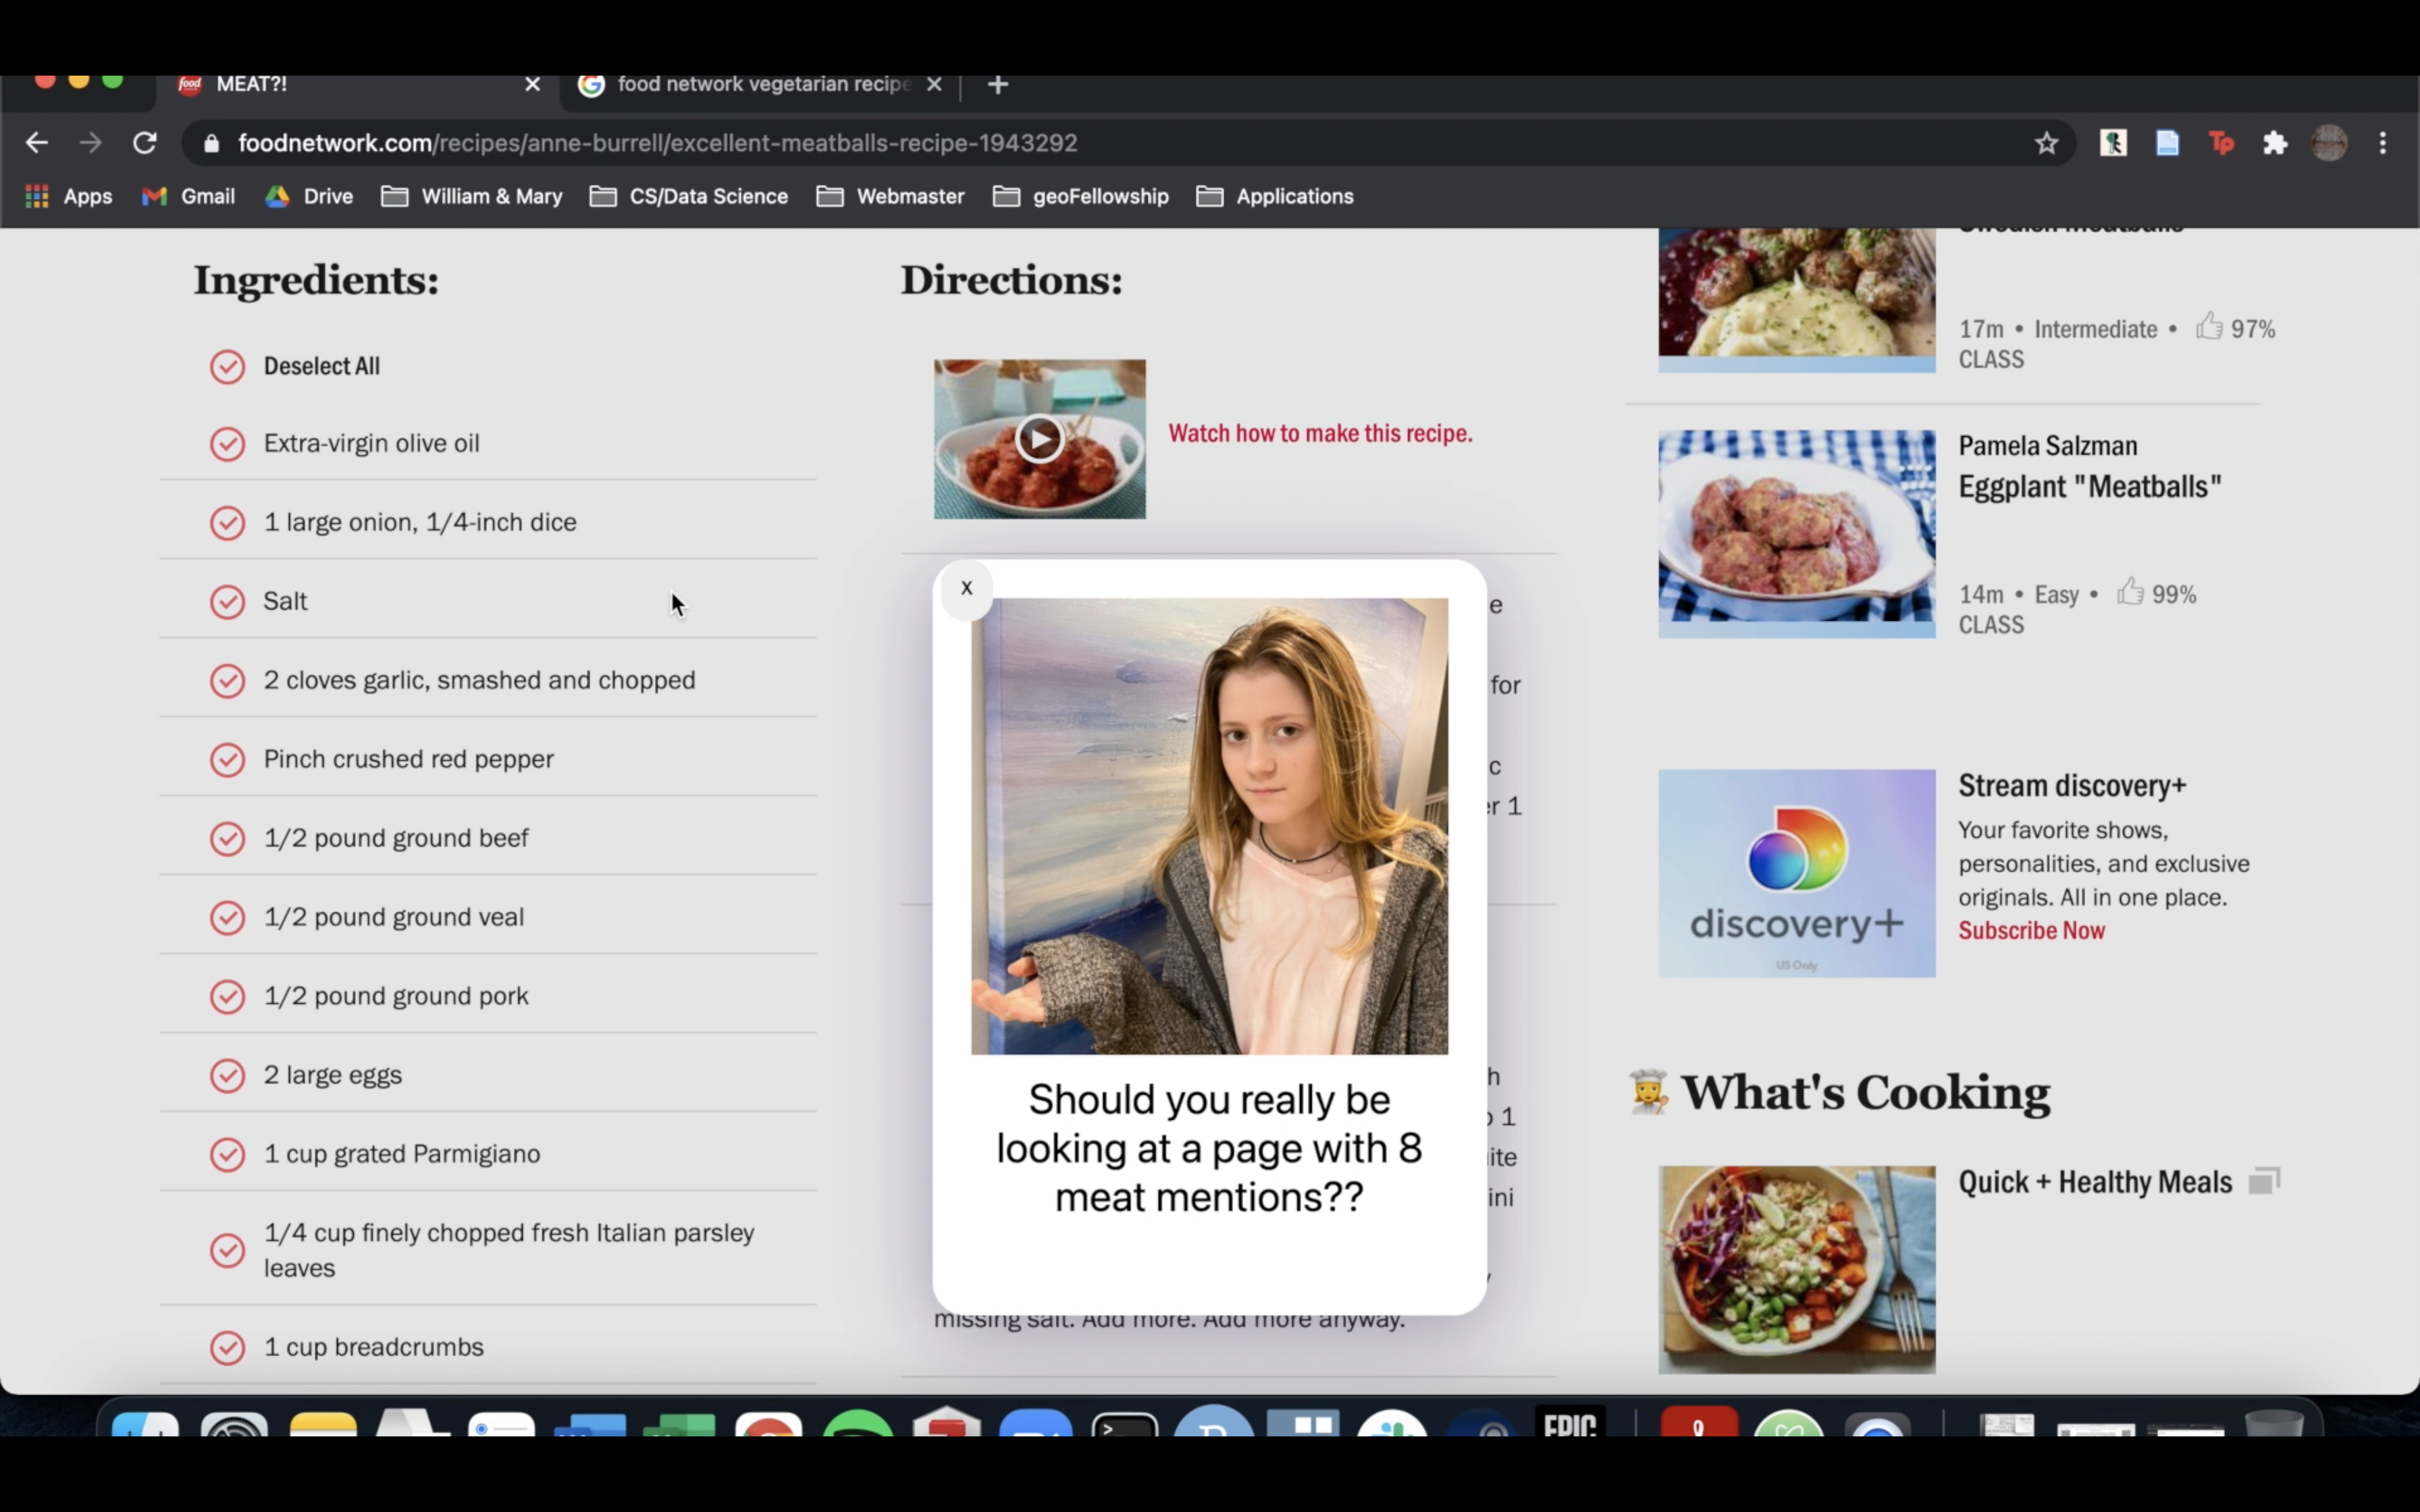Screen dimensions: 2420x1512
Task: Reload the Food Network page
Action: [145, 143]
